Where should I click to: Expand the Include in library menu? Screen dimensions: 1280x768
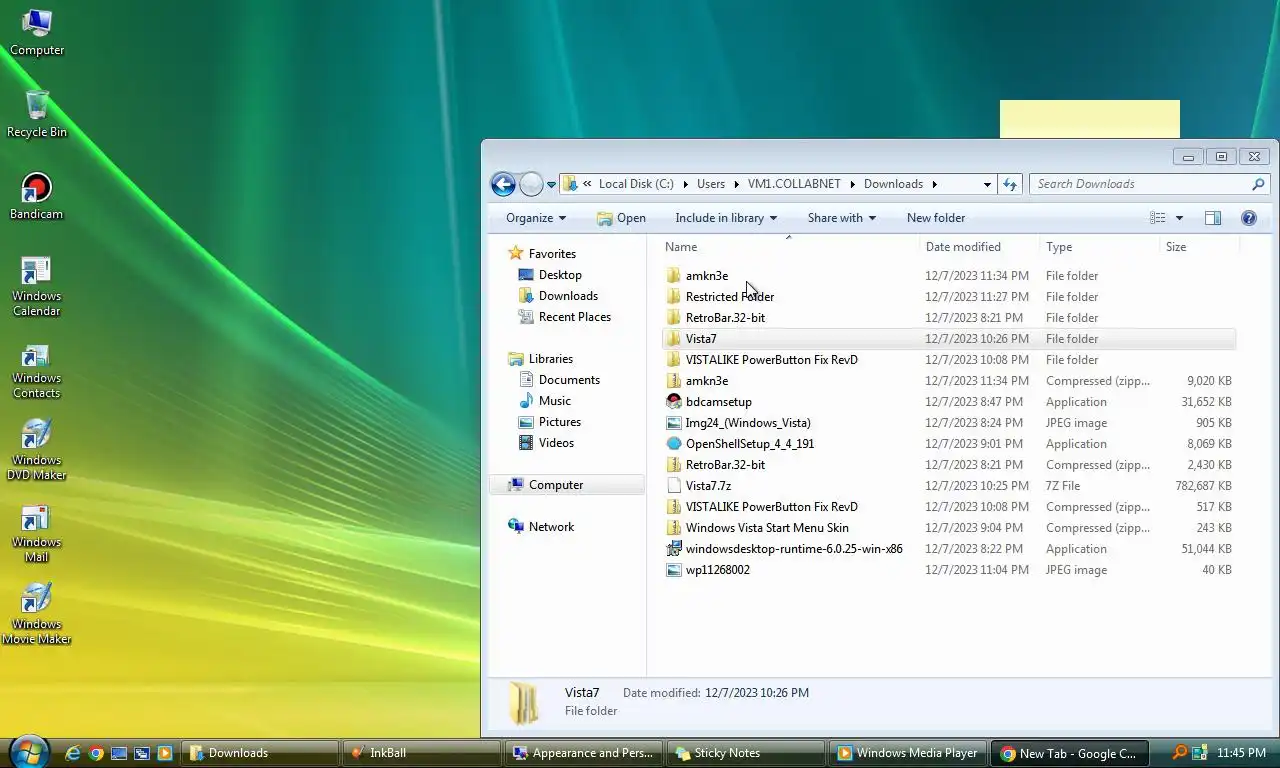[x=726, y=218]
